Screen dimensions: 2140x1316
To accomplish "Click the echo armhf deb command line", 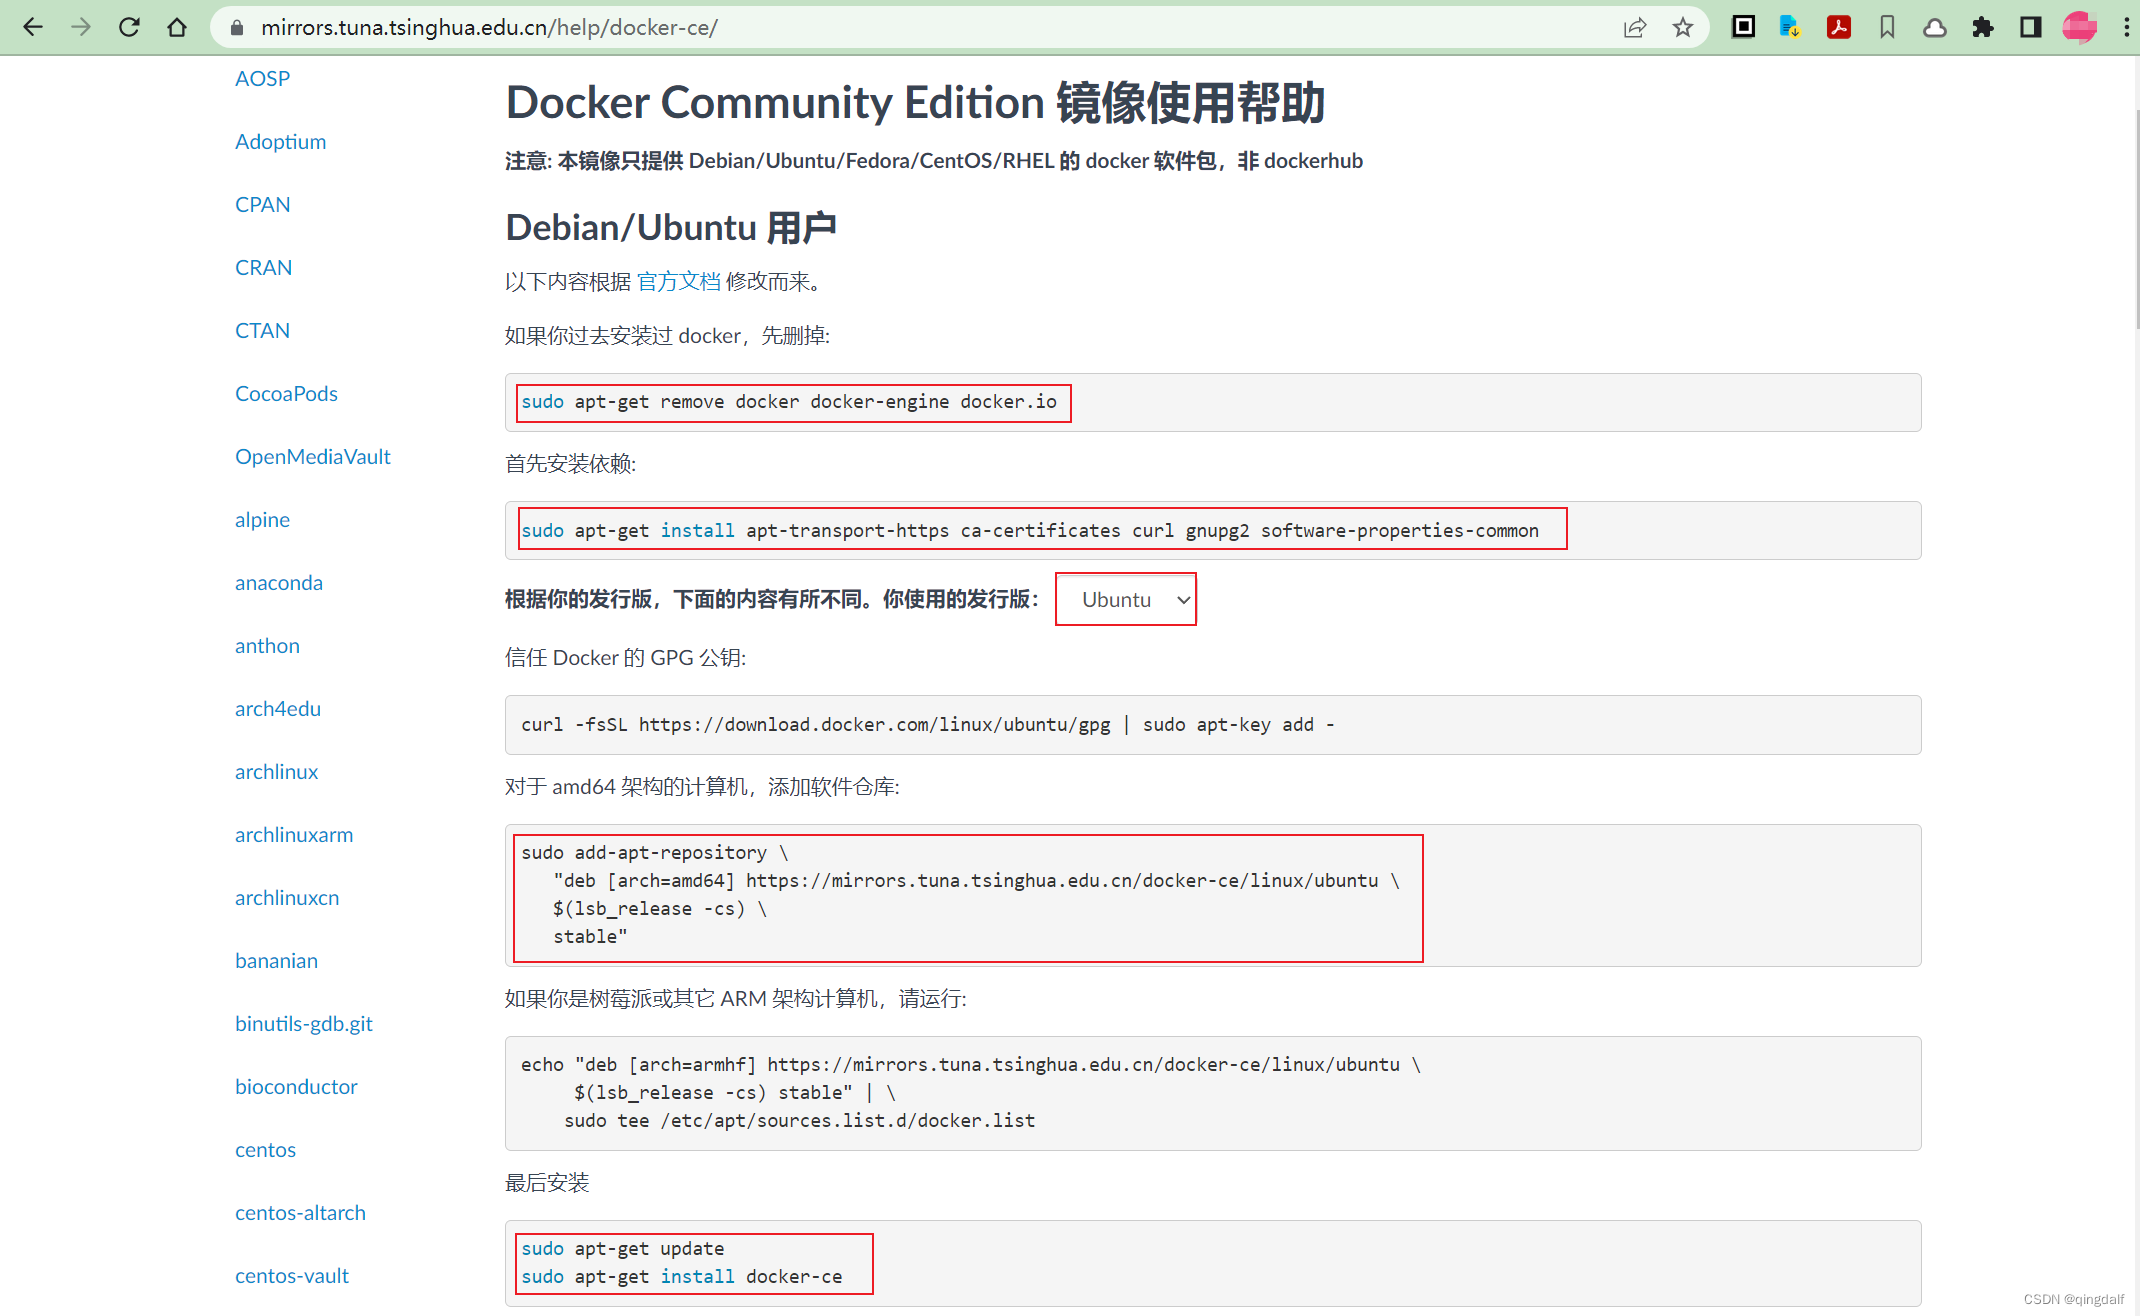I will click(x=970, y=1064).
